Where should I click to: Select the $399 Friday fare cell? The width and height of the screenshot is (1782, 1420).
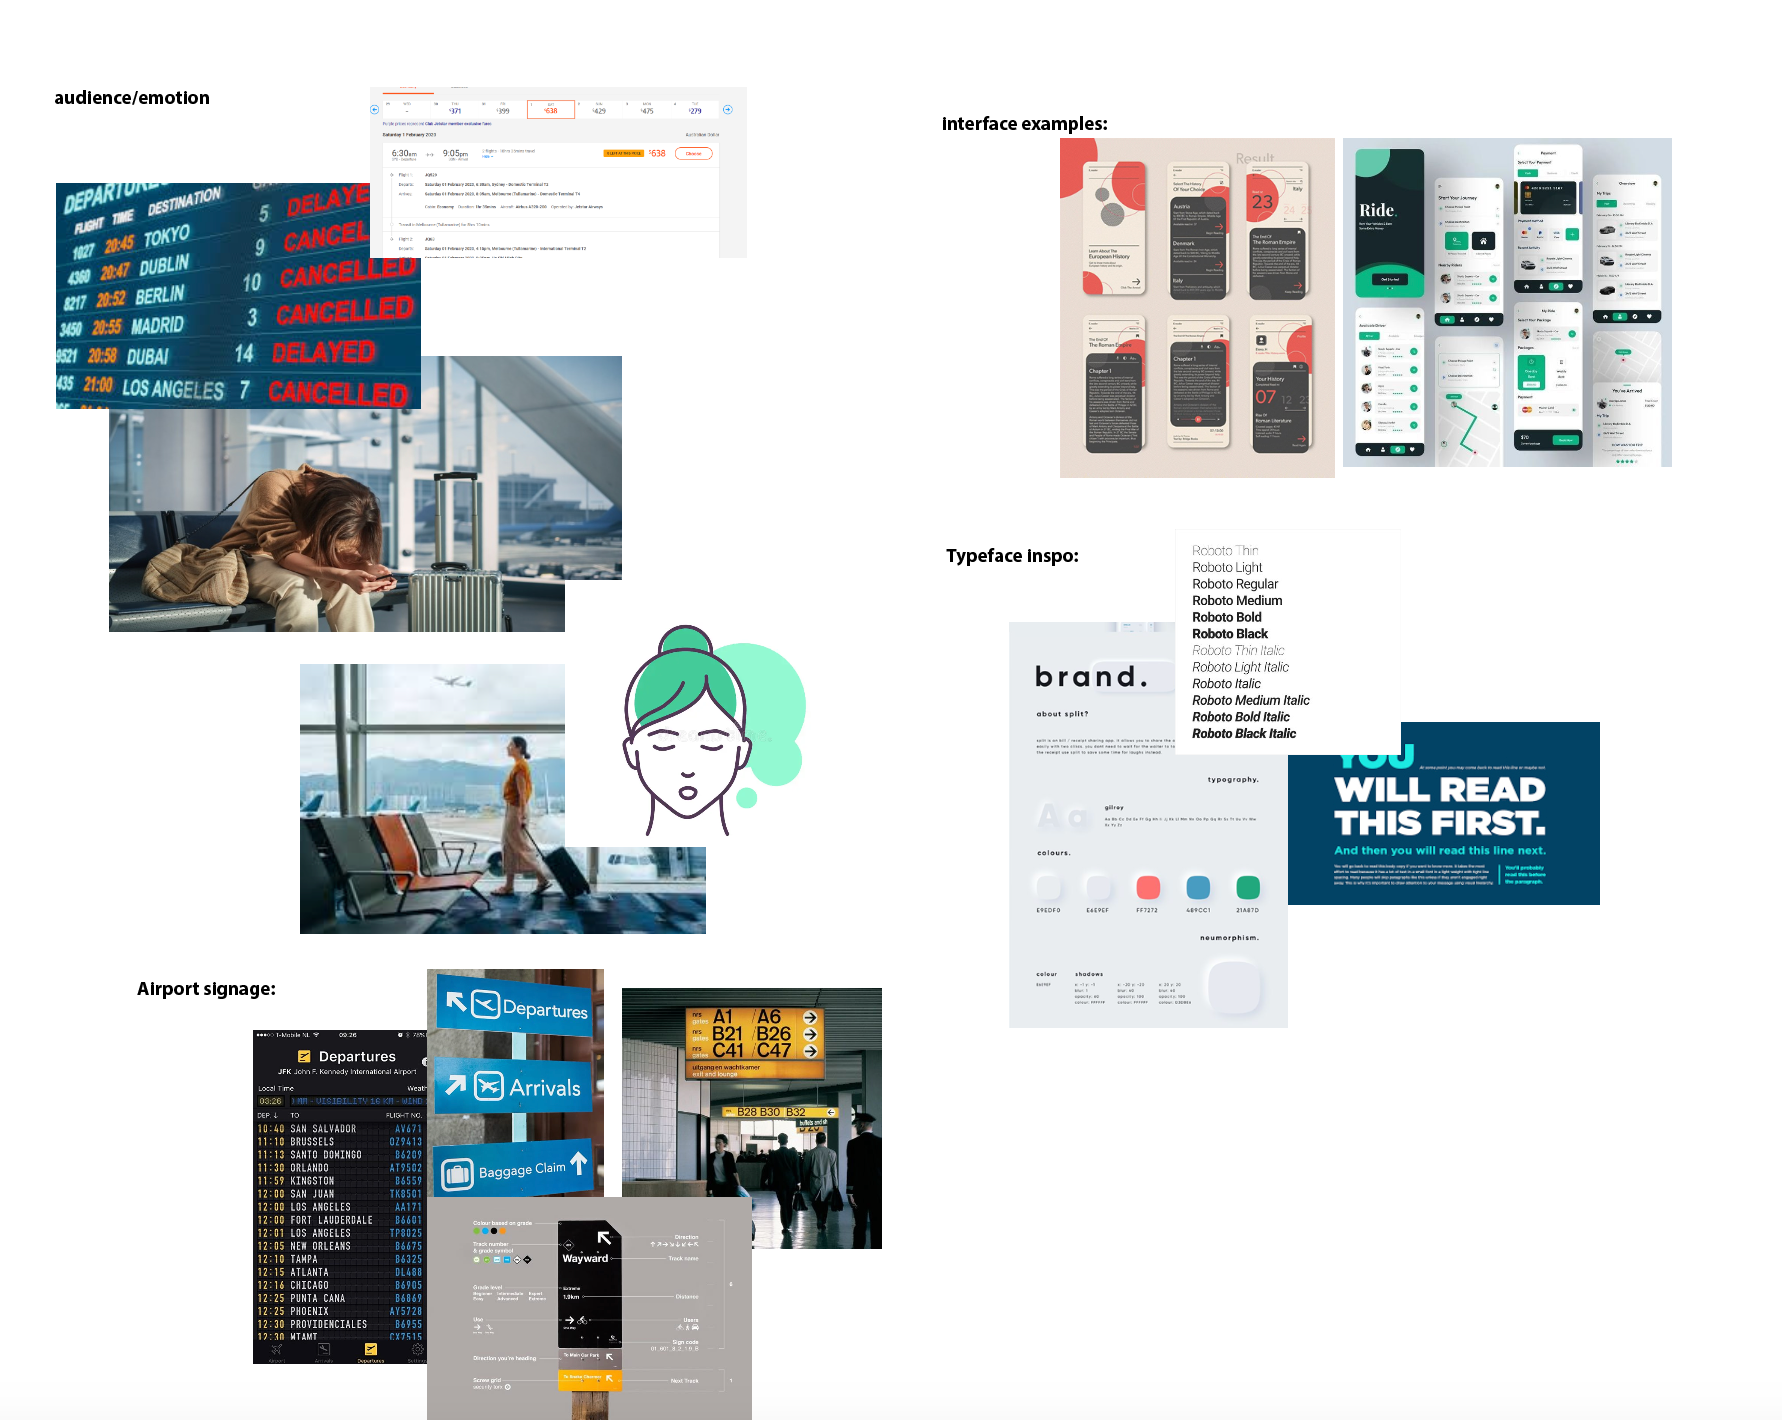tap(503, 109)
